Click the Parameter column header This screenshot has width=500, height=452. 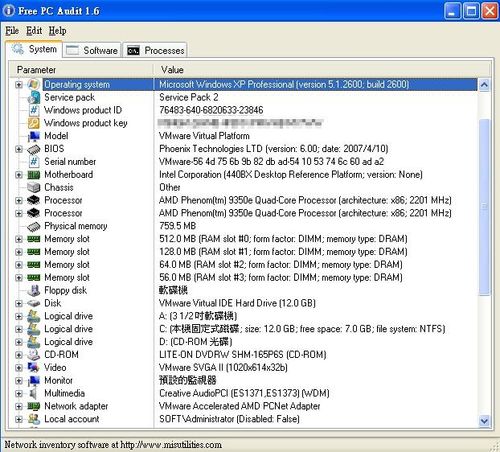pyautogui.click(x=81, y=70)
